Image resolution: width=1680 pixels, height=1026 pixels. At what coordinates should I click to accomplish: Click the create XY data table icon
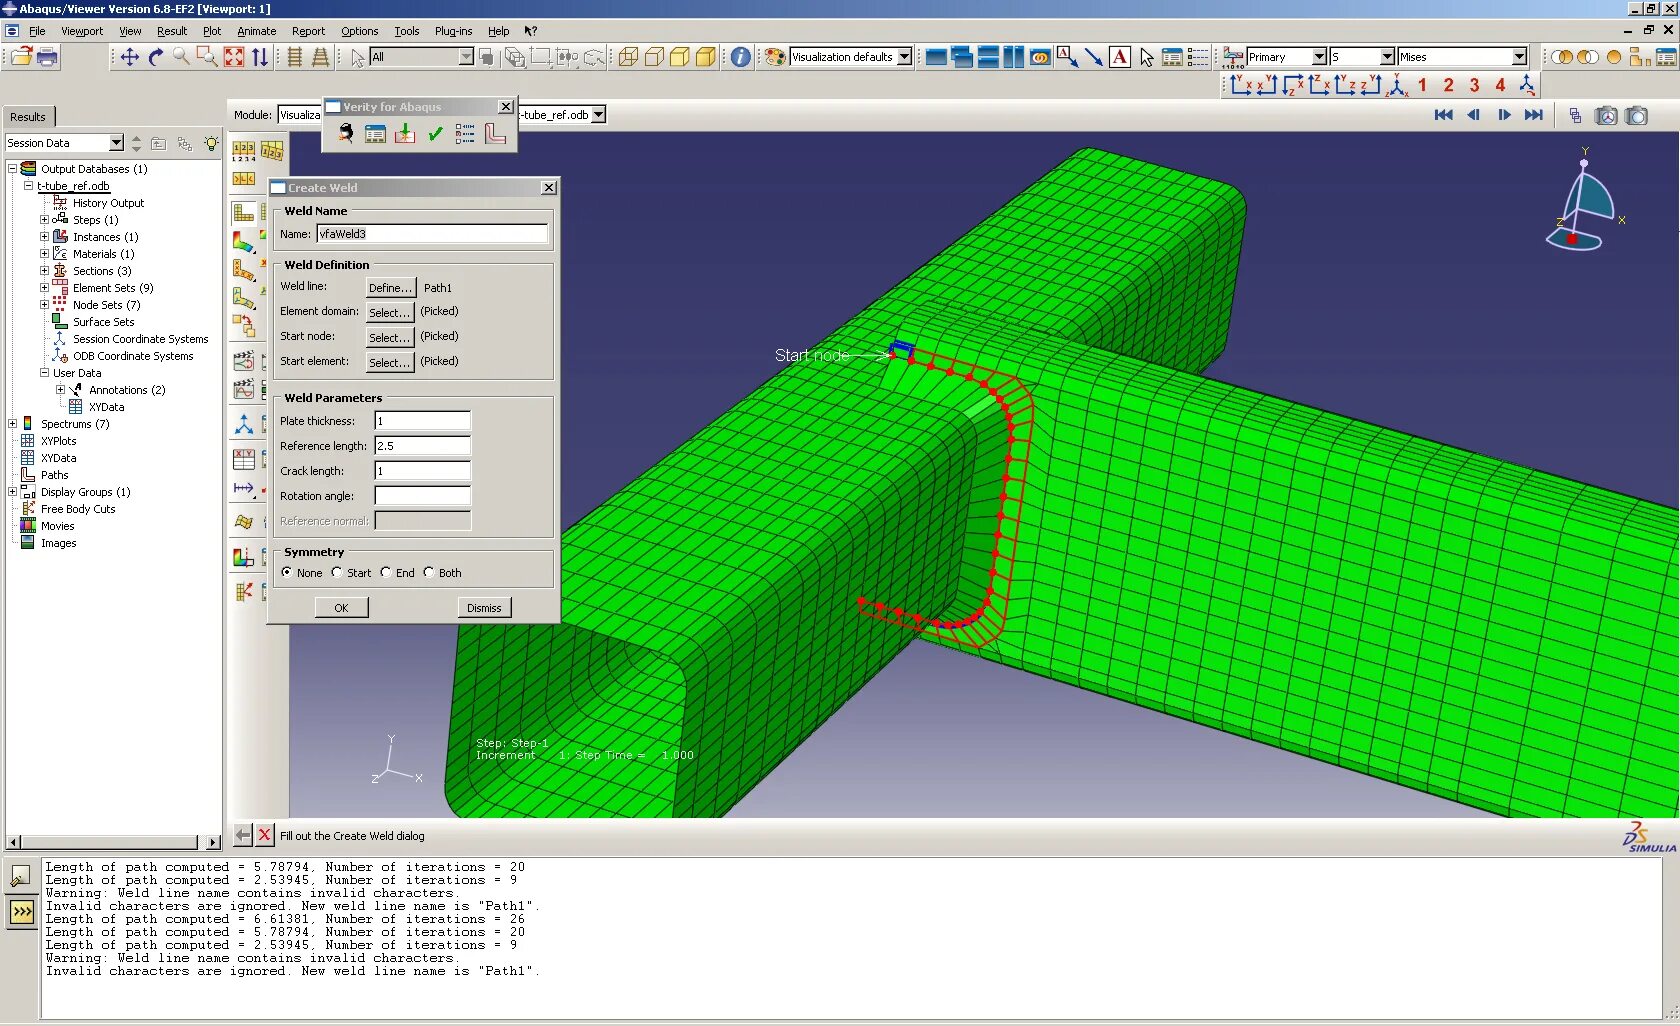[x=244, y=459]
